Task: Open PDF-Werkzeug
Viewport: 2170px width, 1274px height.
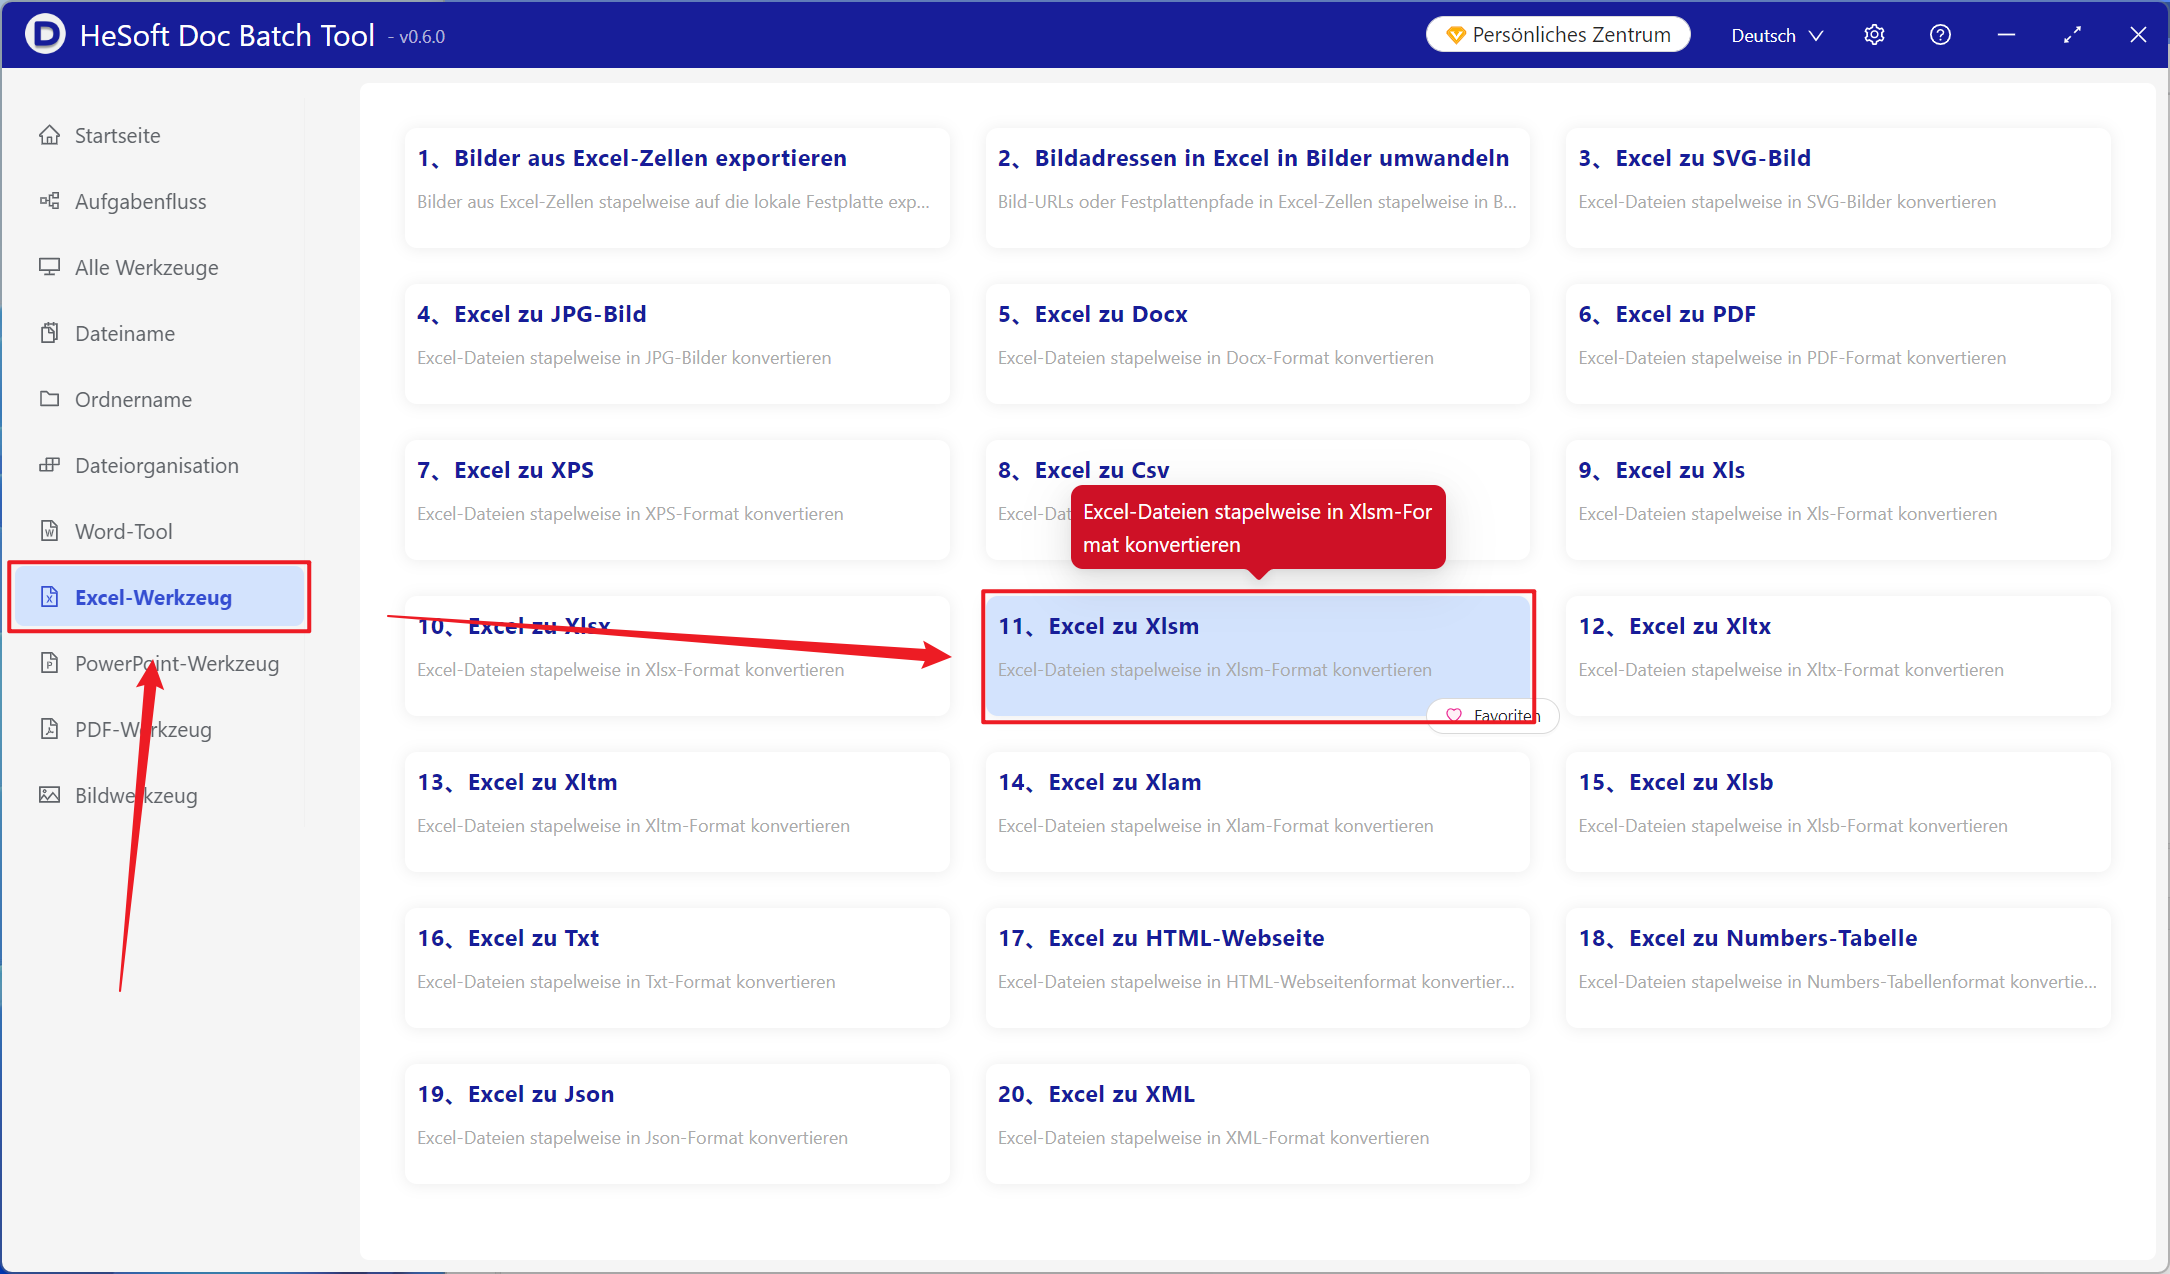Action: pyautogui.click(x=160, y=729)
